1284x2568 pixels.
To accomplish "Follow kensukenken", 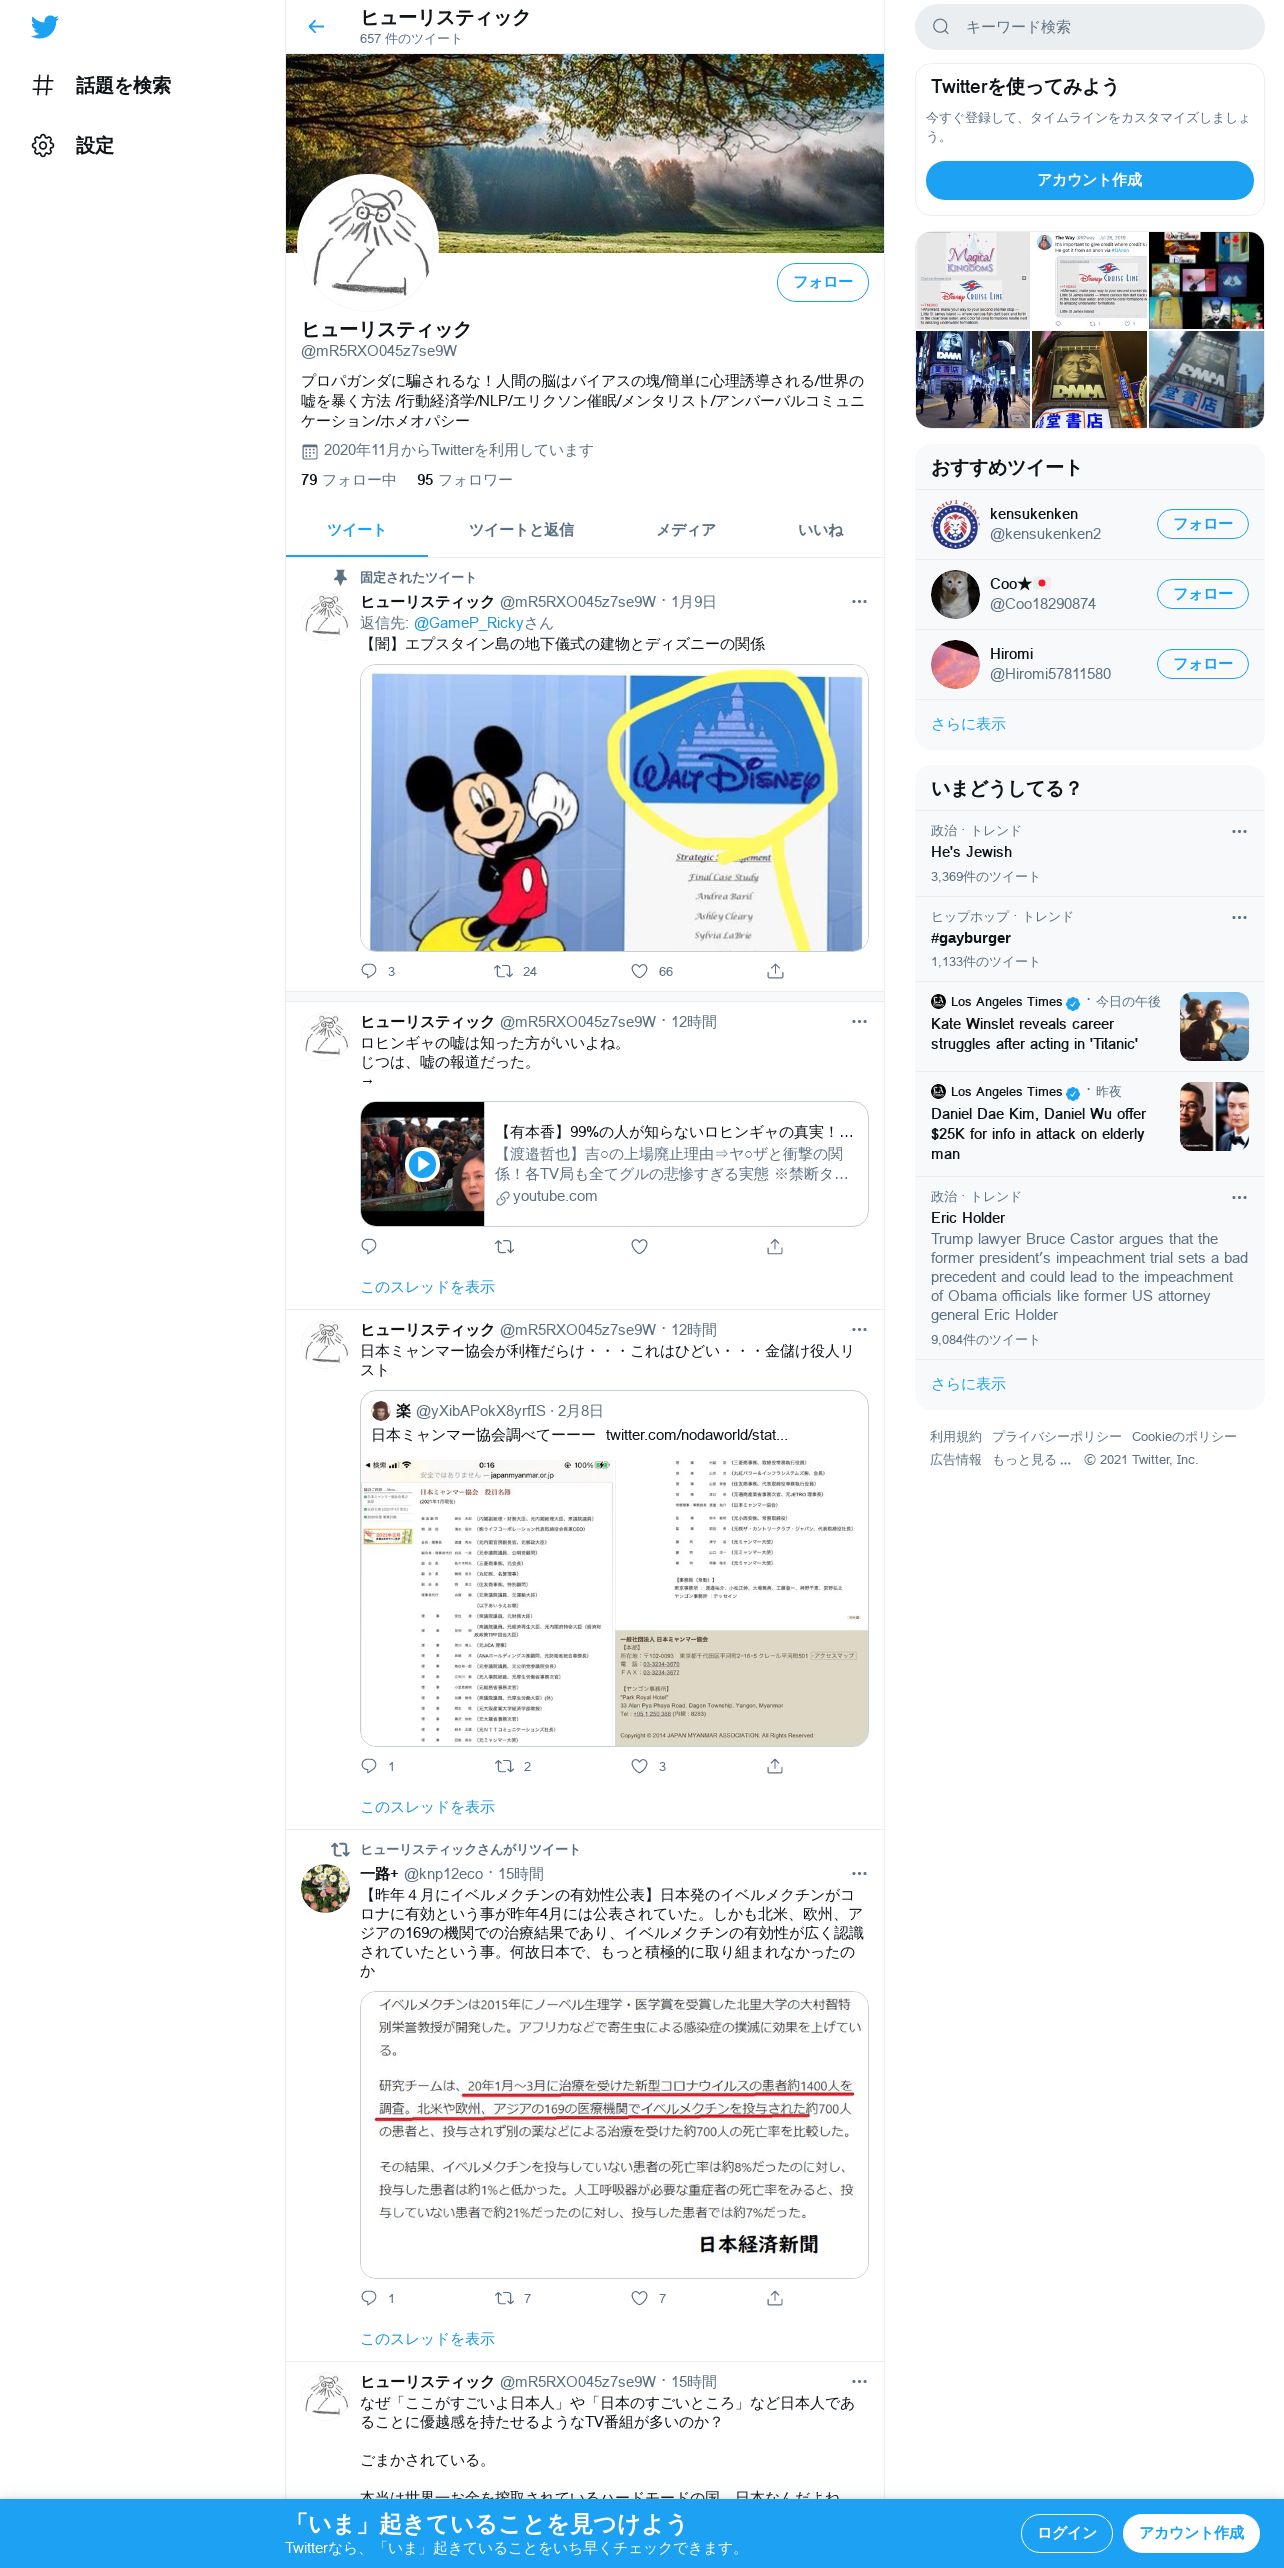I will tap(1202, 524).
